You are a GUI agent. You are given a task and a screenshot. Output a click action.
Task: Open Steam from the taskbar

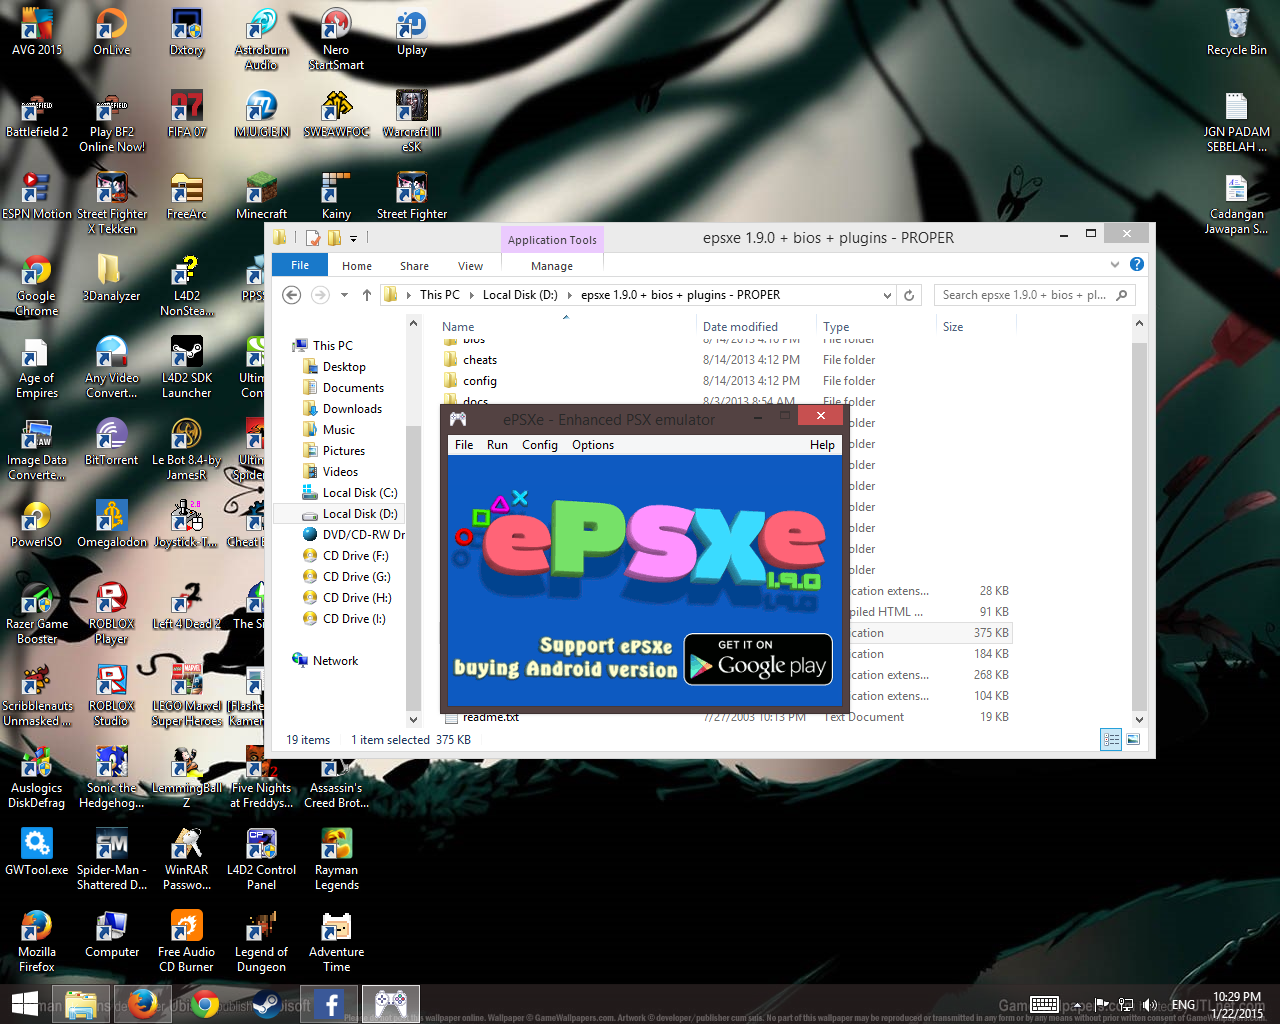coord(267,1004)
